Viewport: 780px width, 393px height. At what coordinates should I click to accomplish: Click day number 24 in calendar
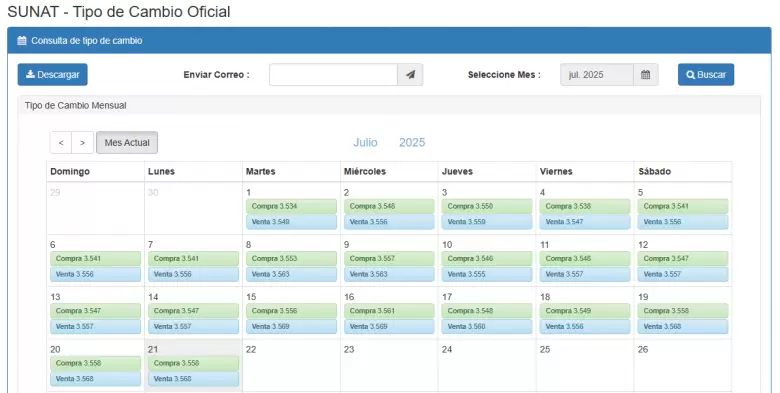click(447, 350)
